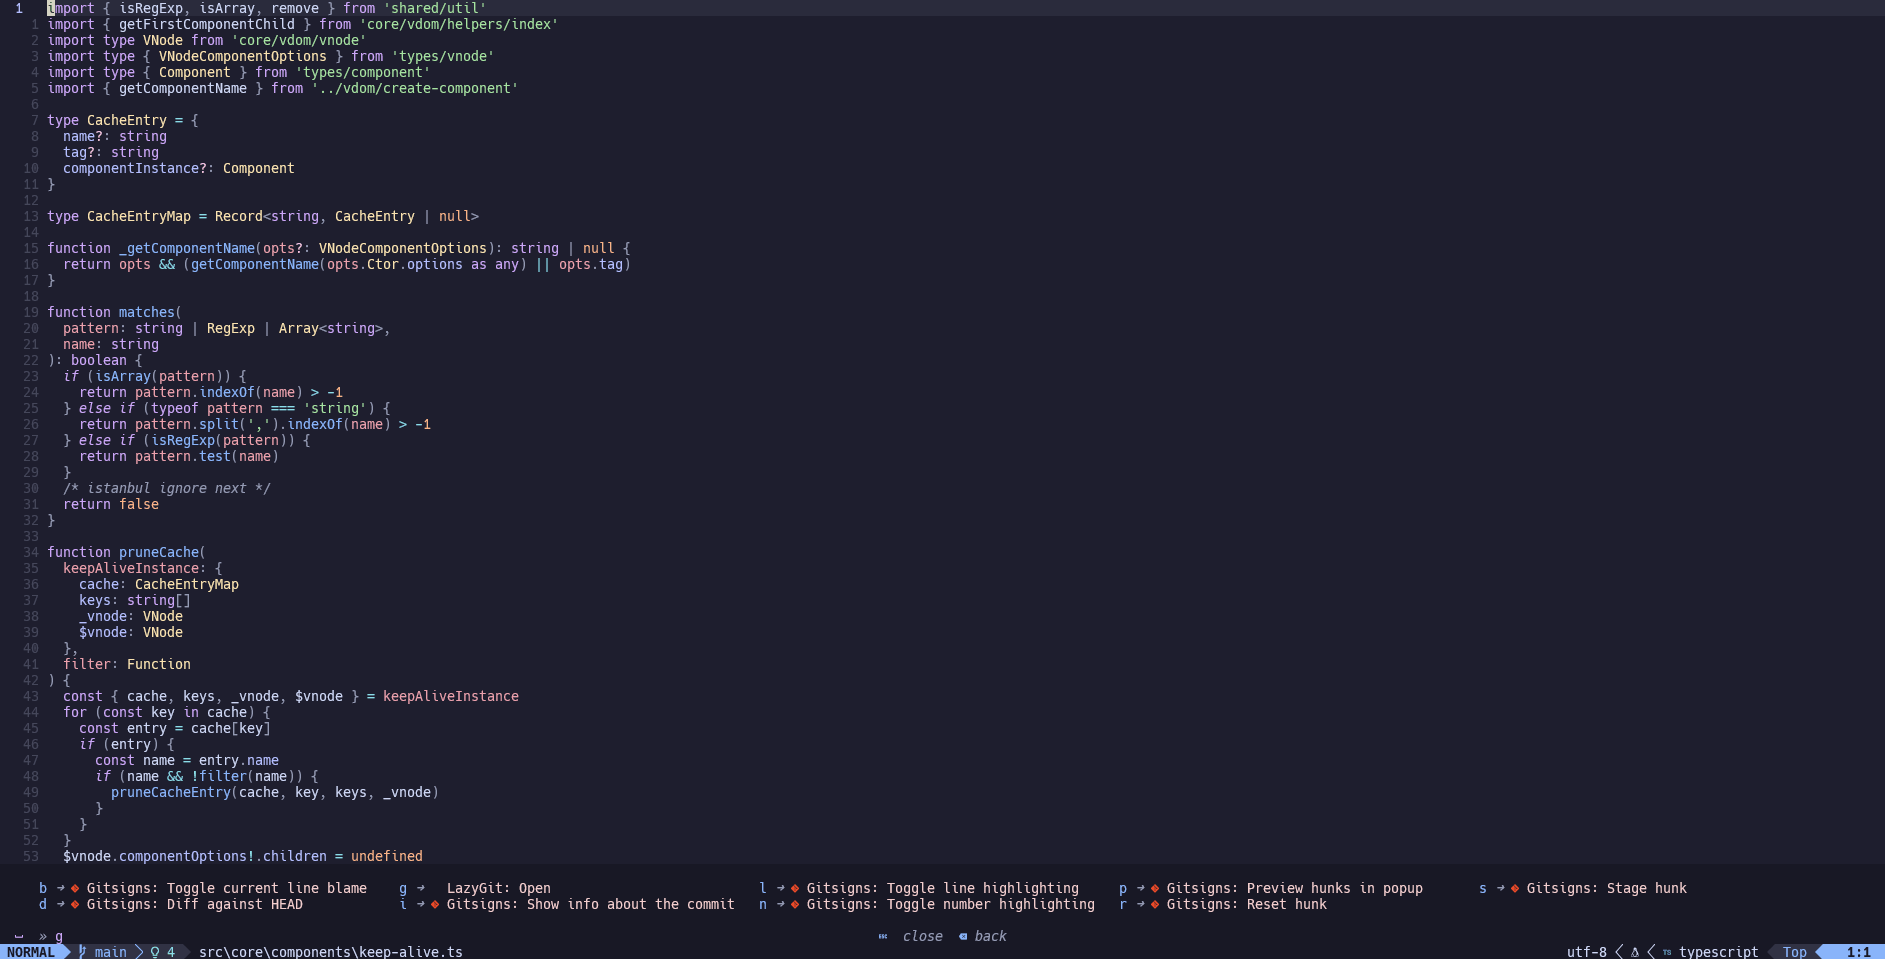1885x959 pixels.
Task: Click the close label in which-key footer
Action: click(x=922, y=936)
